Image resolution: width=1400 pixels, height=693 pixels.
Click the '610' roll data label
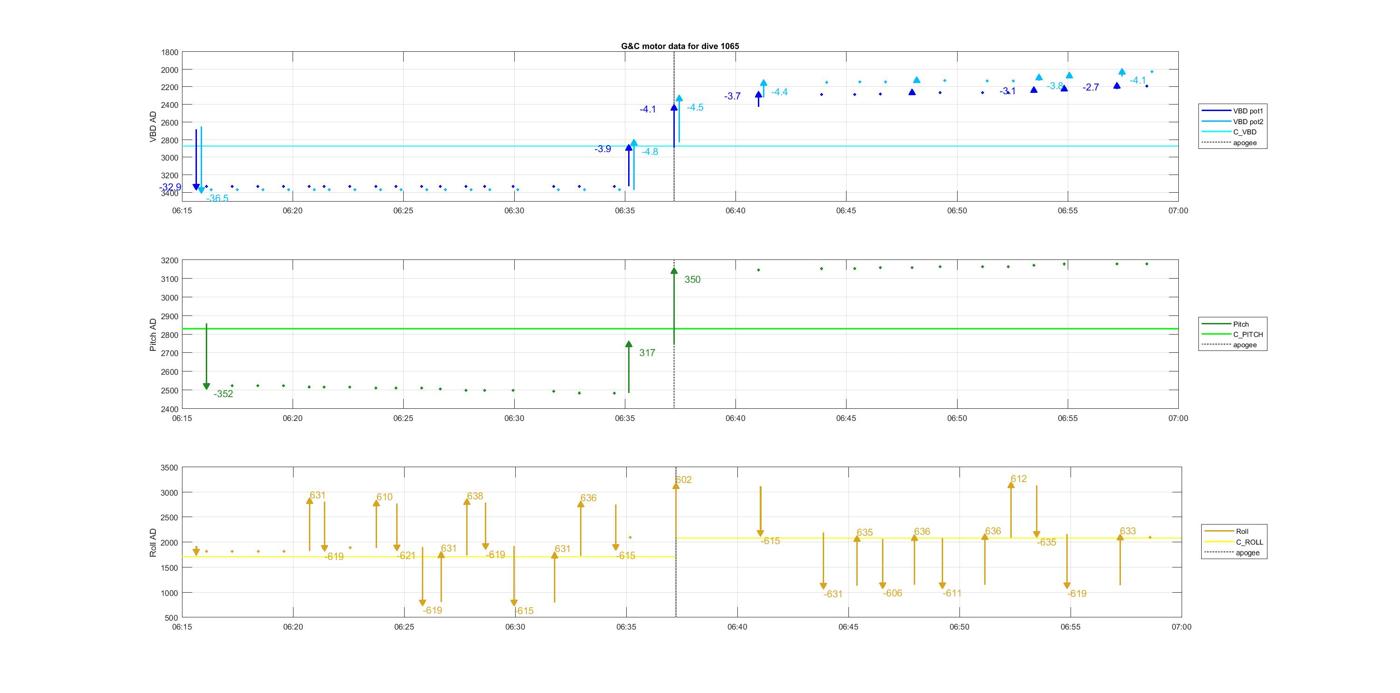point(385,497)
